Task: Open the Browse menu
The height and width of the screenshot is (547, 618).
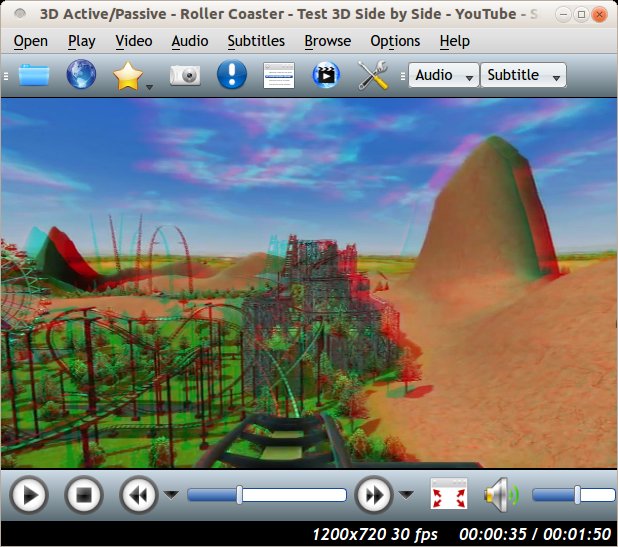Action: [328, 41]
